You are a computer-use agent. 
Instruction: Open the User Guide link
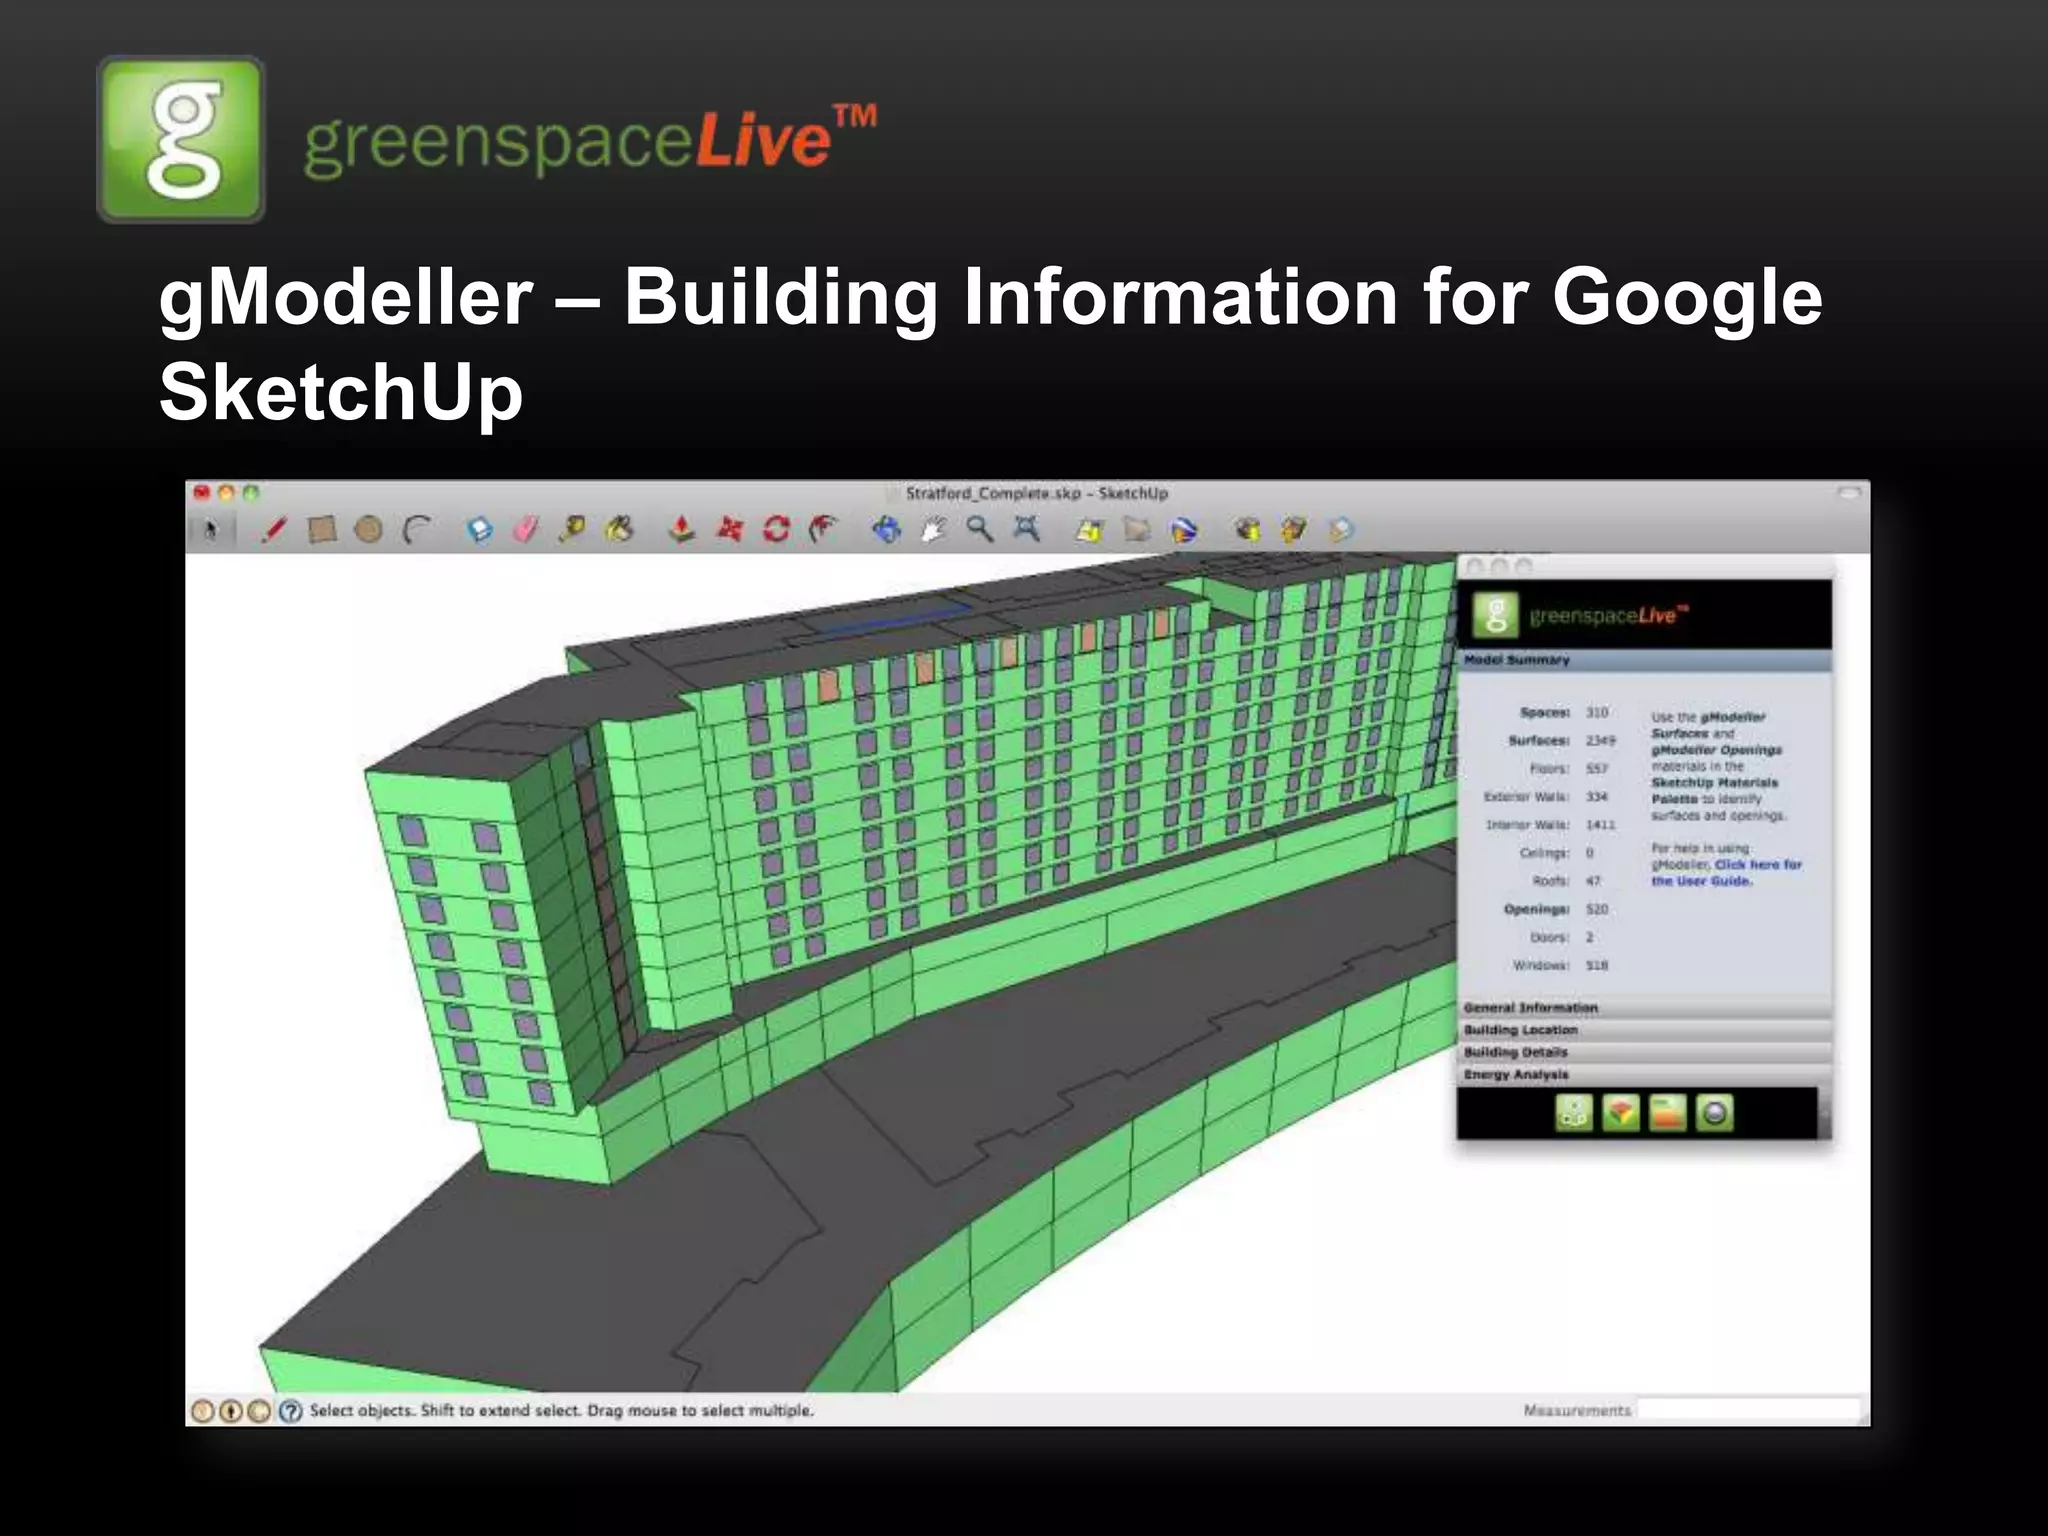[1727, 872]
